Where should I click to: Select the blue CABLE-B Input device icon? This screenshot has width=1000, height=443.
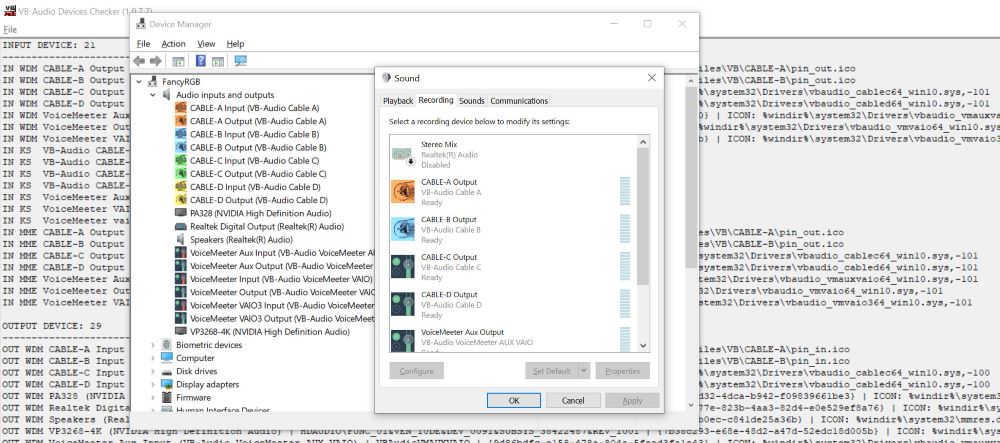coord(180,134)
